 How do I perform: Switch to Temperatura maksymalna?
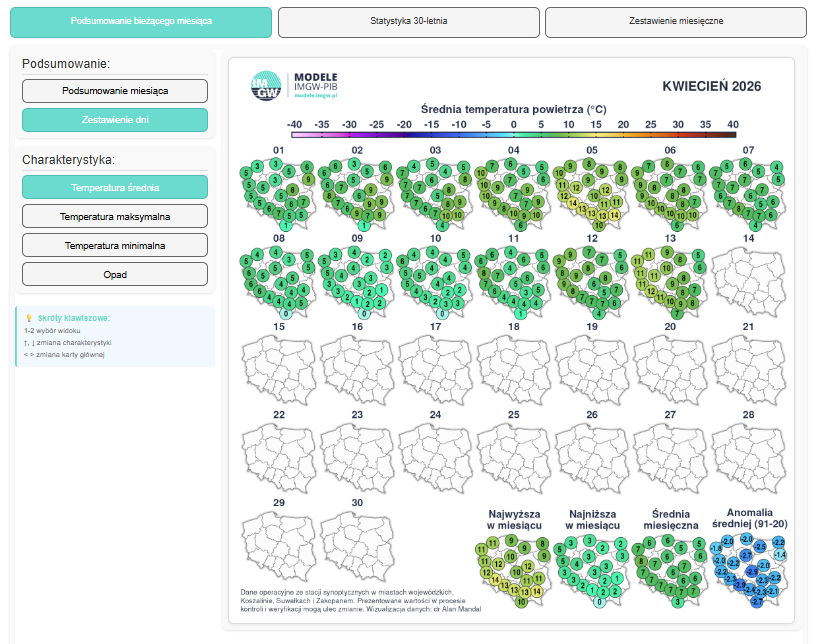coord(115,216)
